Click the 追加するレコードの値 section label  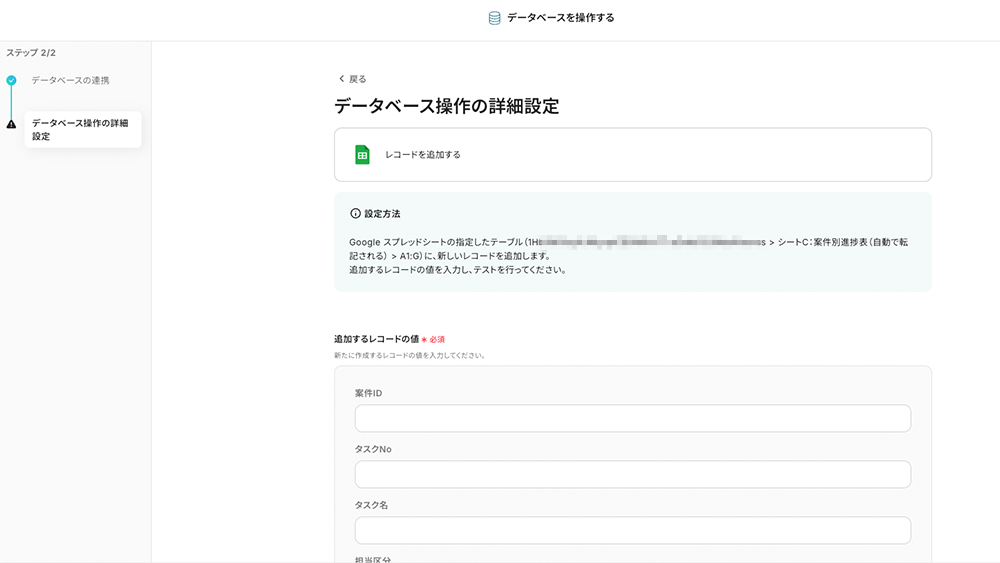click(x=376, y=339)
